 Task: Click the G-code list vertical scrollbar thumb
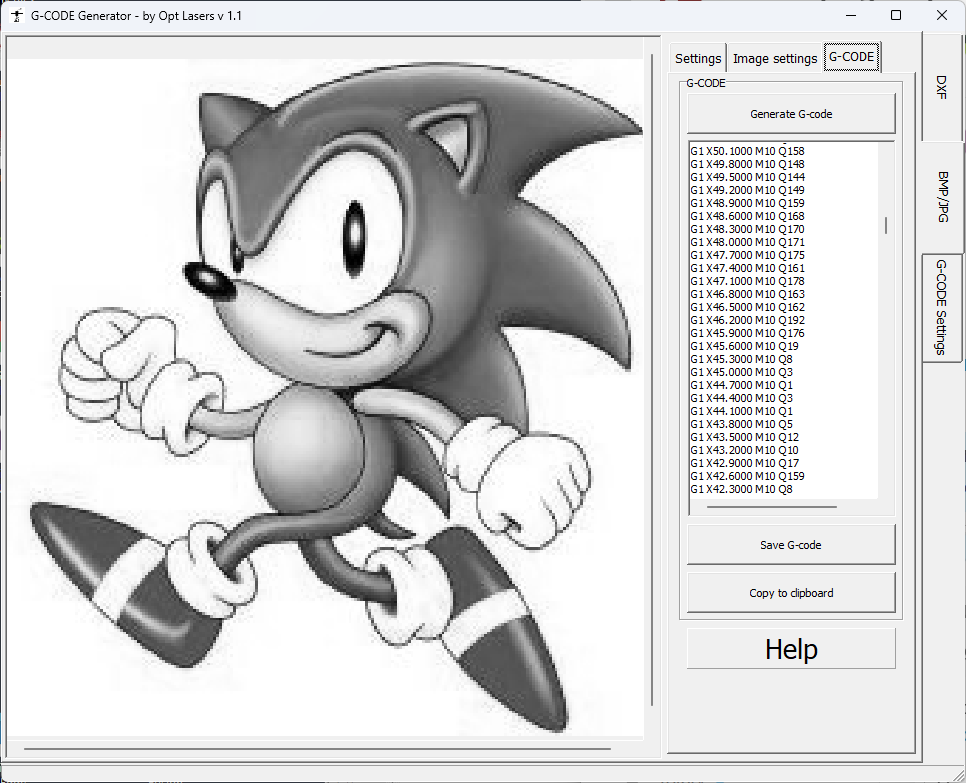coord(886,225)
